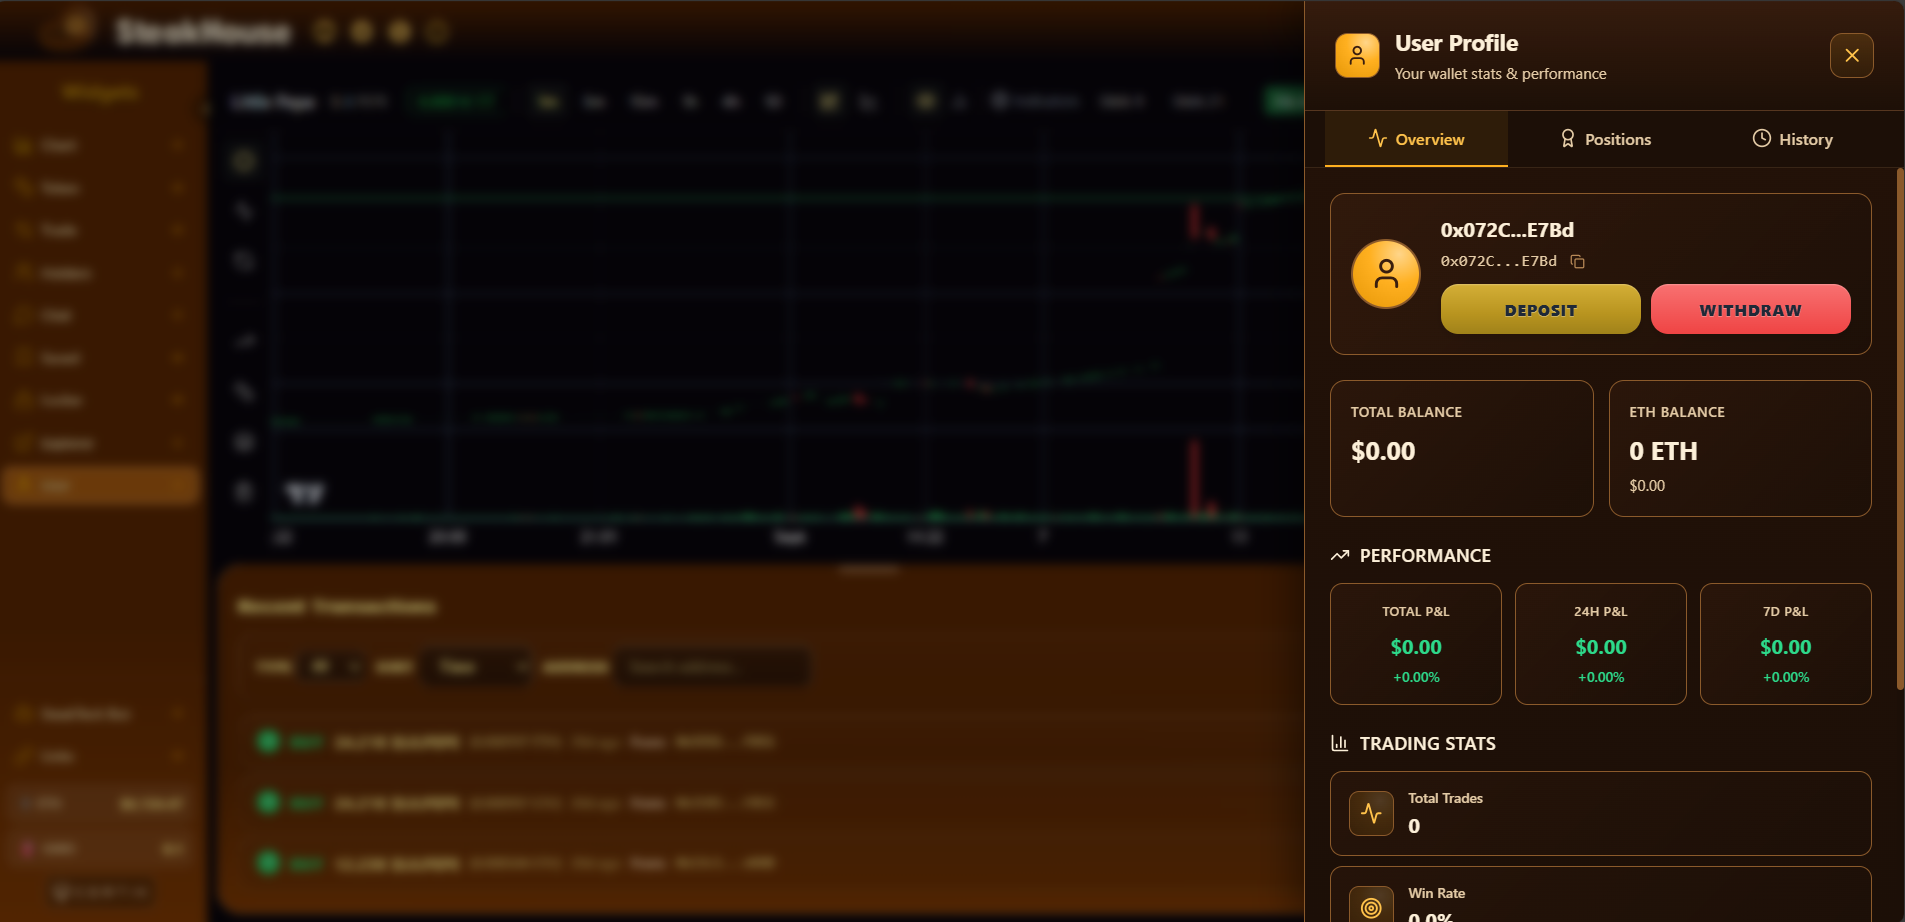Open the Positions tab
1905x922 pixels.
click(x=1606, y=139)
